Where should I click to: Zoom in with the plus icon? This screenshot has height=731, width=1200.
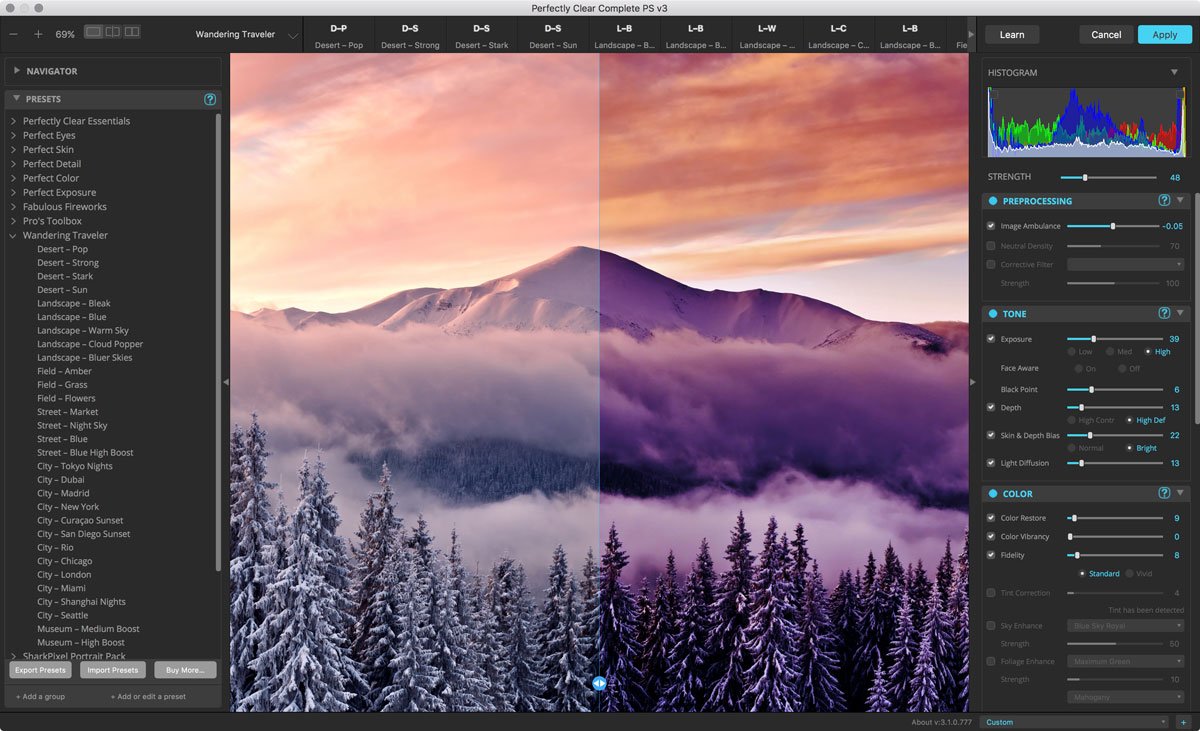38,34
